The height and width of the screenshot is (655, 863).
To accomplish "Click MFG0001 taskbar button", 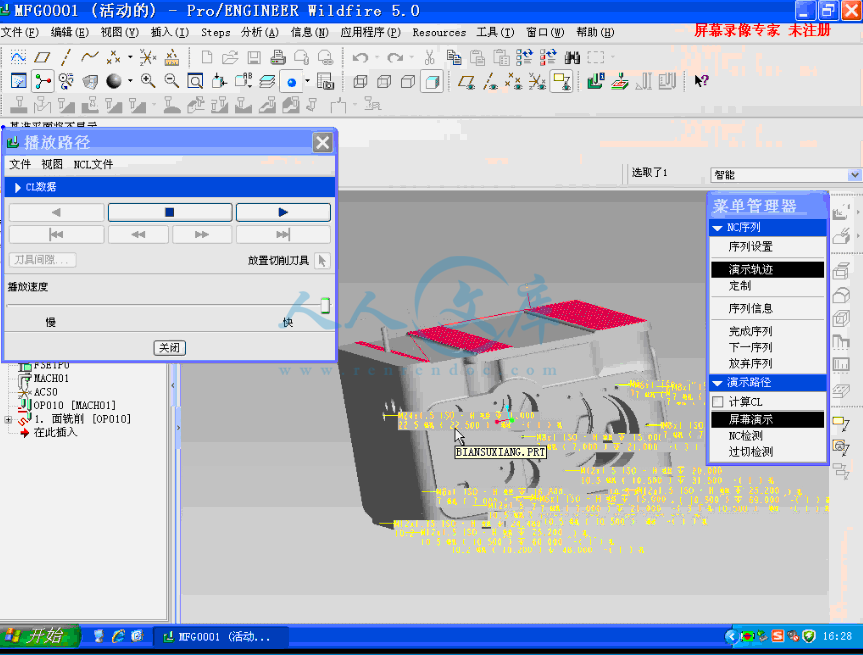I will (x=220, y=637).
